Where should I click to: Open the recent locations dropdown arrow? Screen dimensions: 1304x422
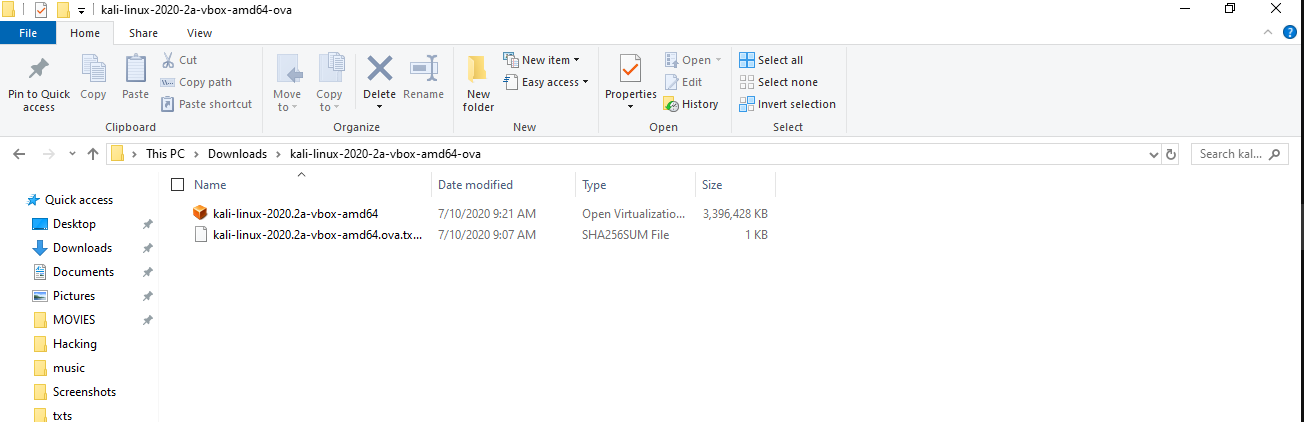(x=70, y=154)
